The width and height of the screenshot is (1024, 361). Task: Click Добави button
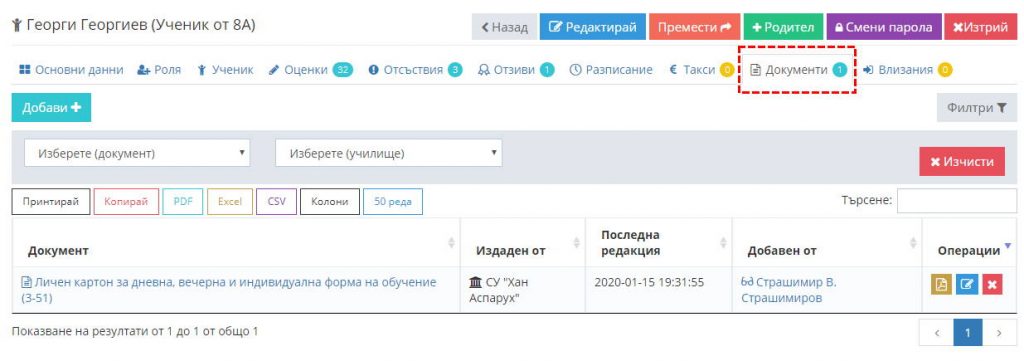51,108
